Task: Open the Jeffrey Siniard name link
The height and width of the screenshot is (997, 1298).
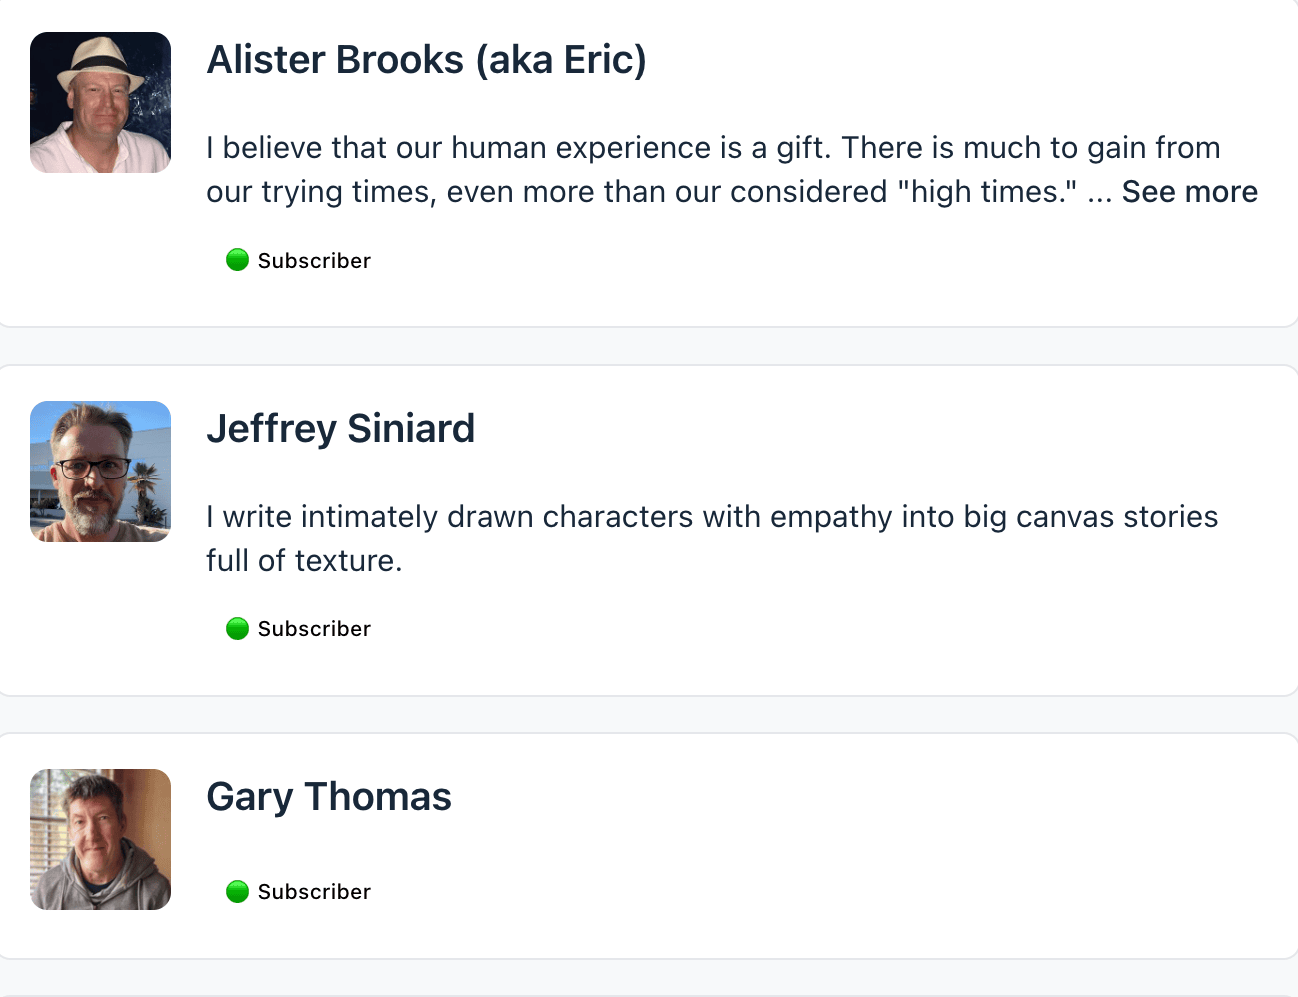Action: 340,429
